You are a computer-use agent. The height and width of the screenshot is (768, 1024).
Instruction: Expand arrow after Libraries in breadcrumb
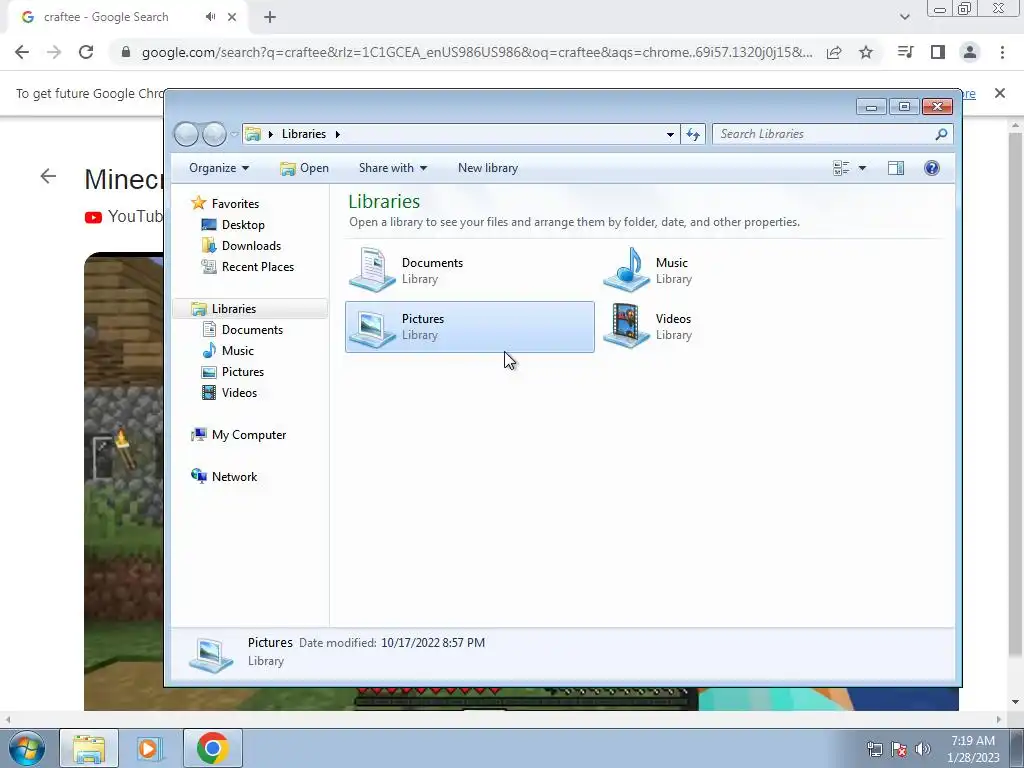[338, 135]
